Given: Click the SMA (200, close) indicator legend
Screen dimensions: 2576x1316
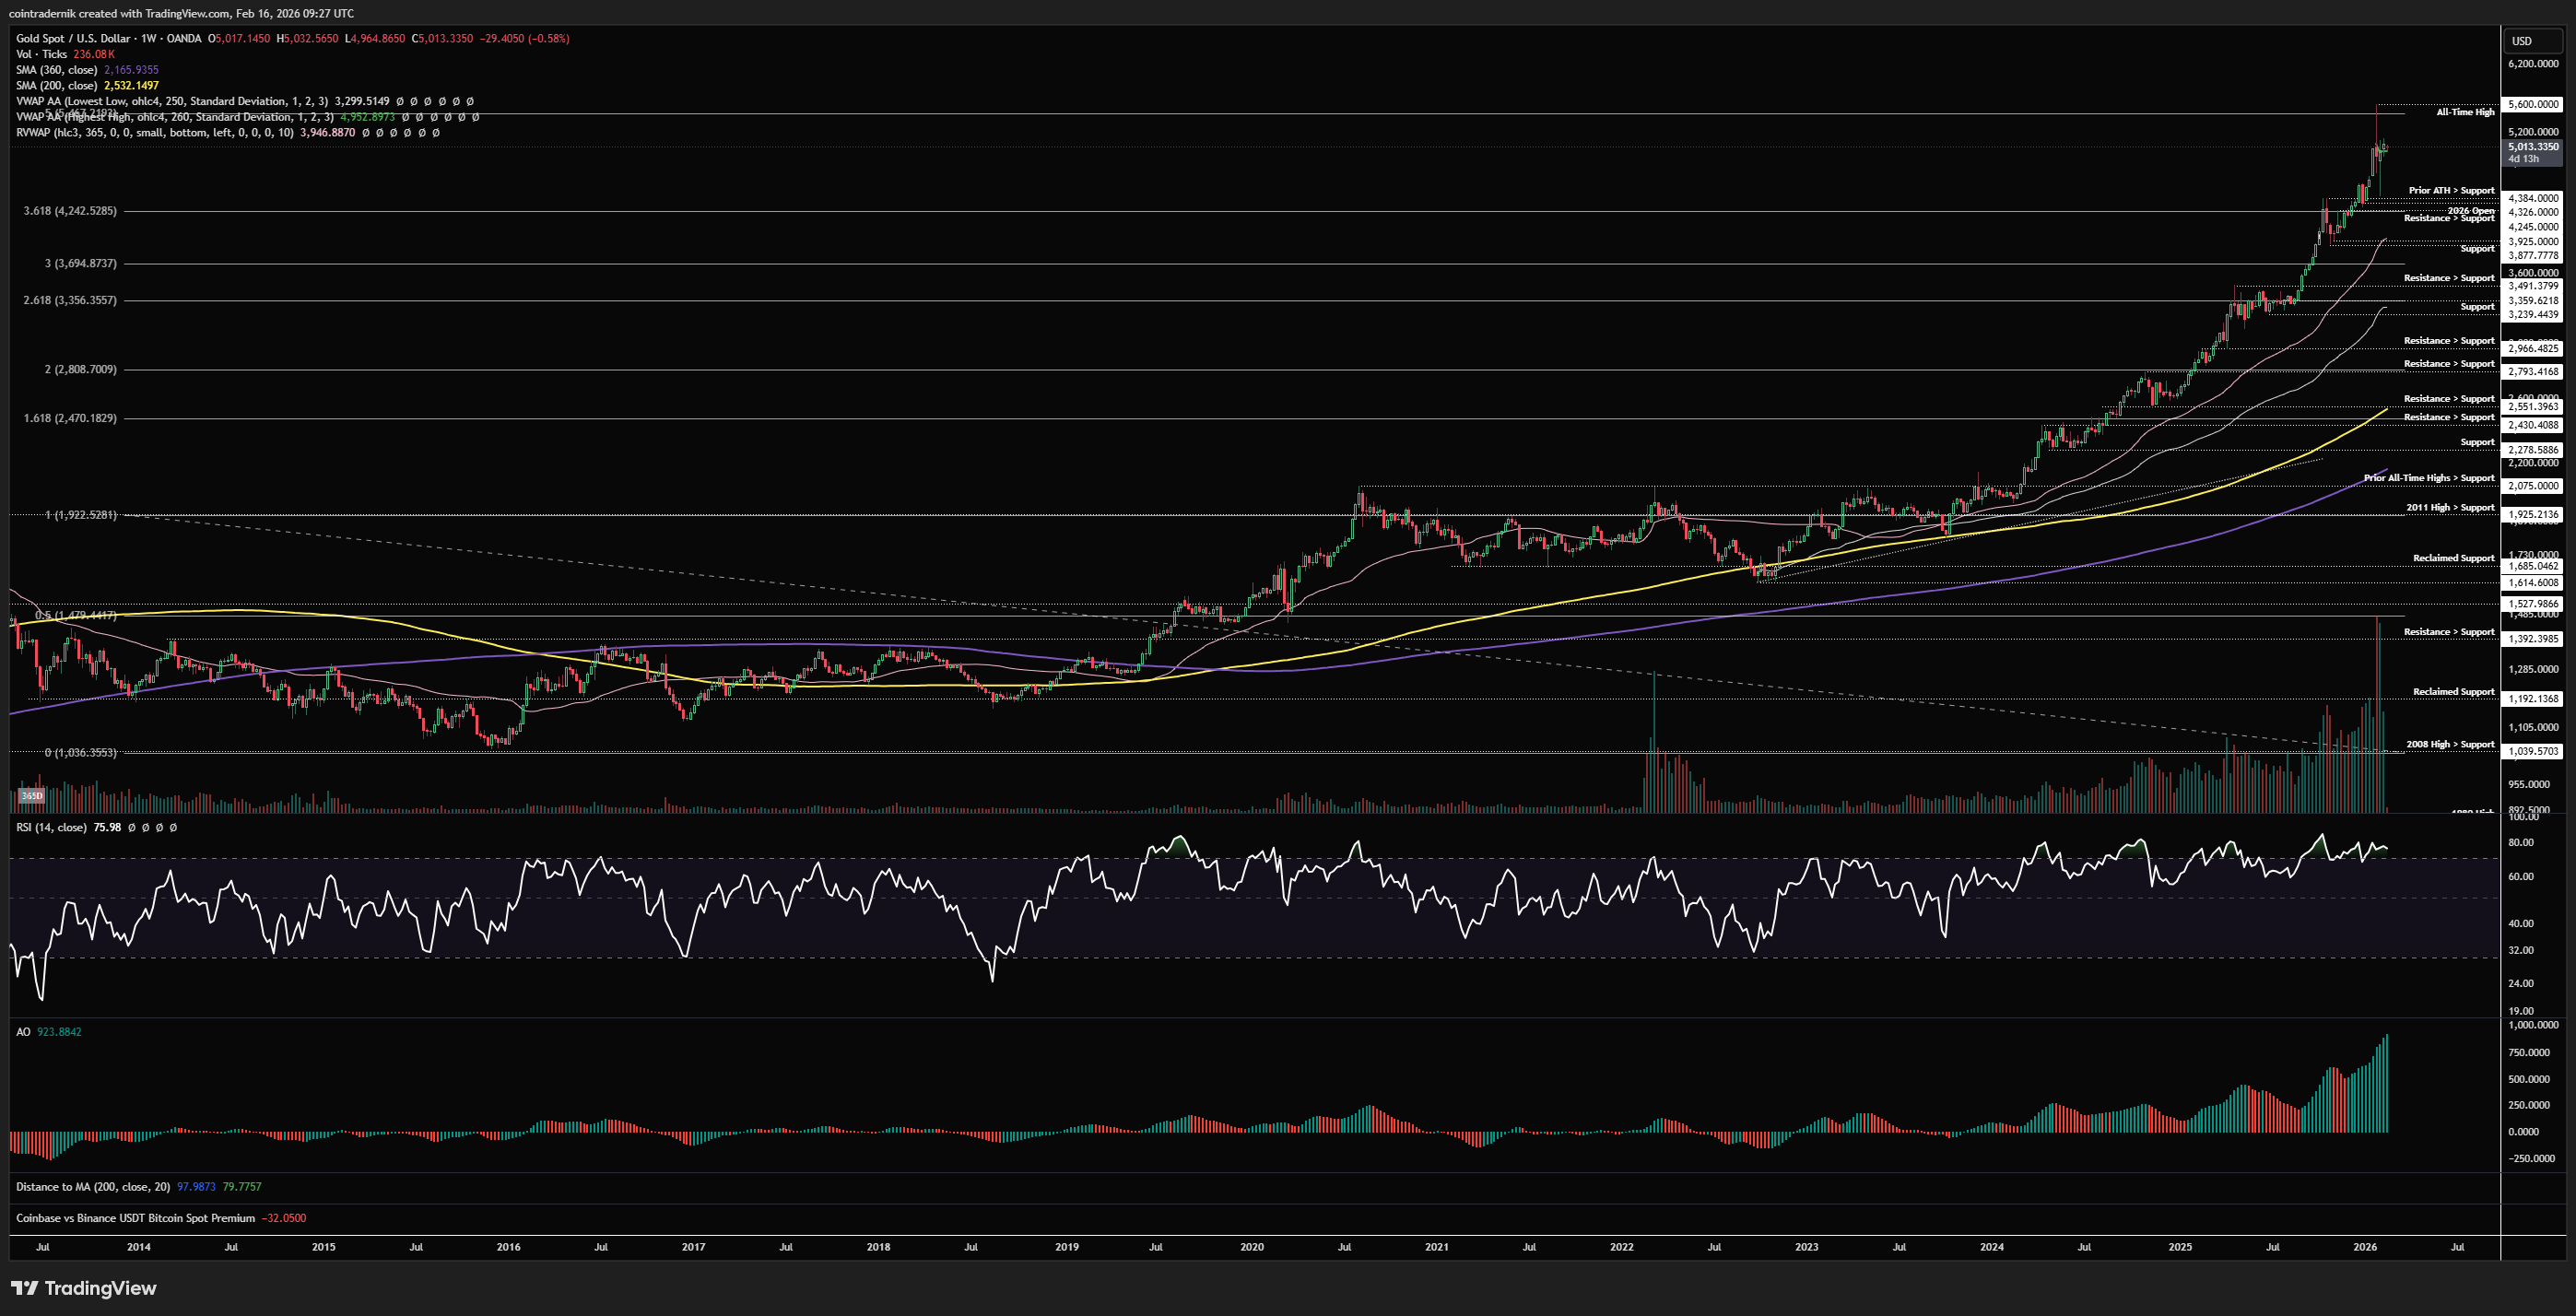Looking at the screenshot, I should tap(56, 85).
